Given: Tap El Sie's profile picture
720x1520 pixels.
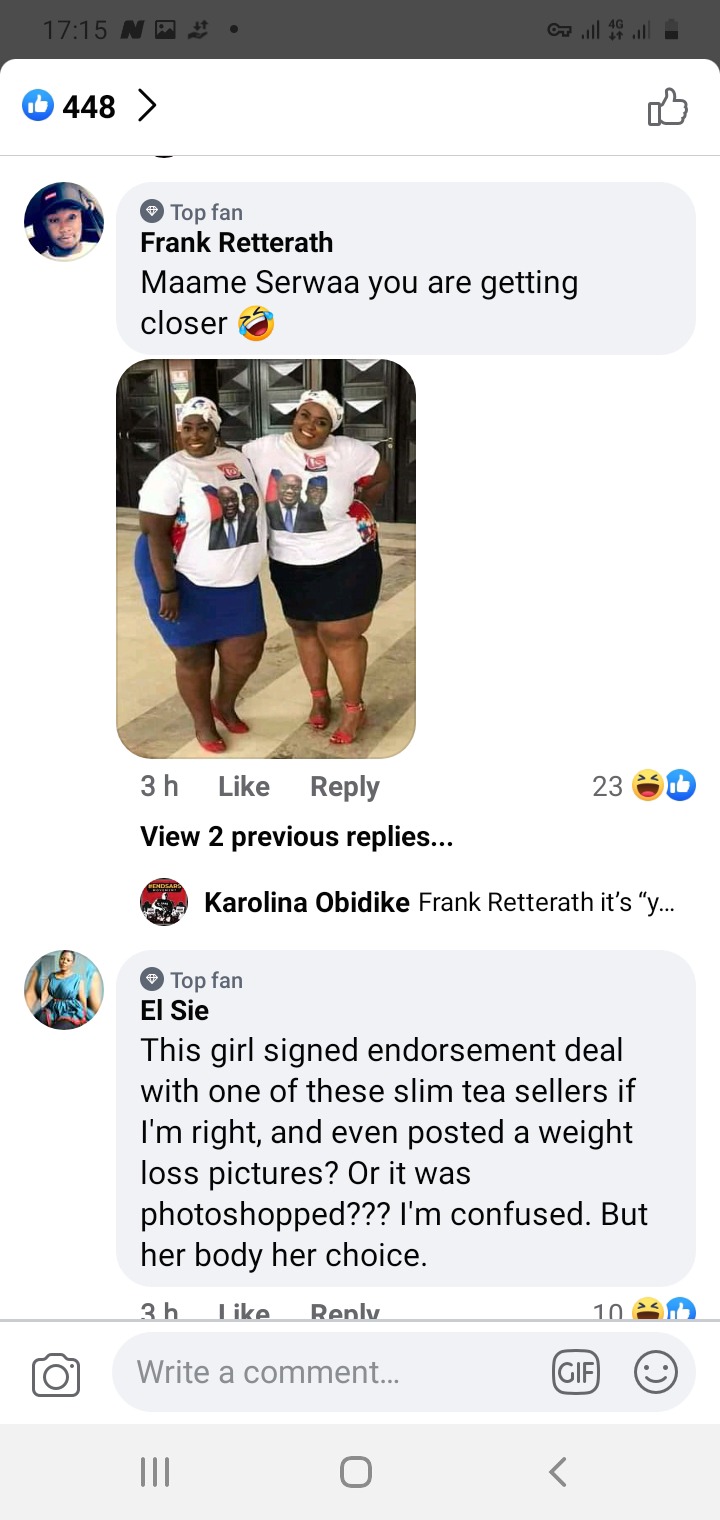Looking at the screenshot, I should pos(64,990).
